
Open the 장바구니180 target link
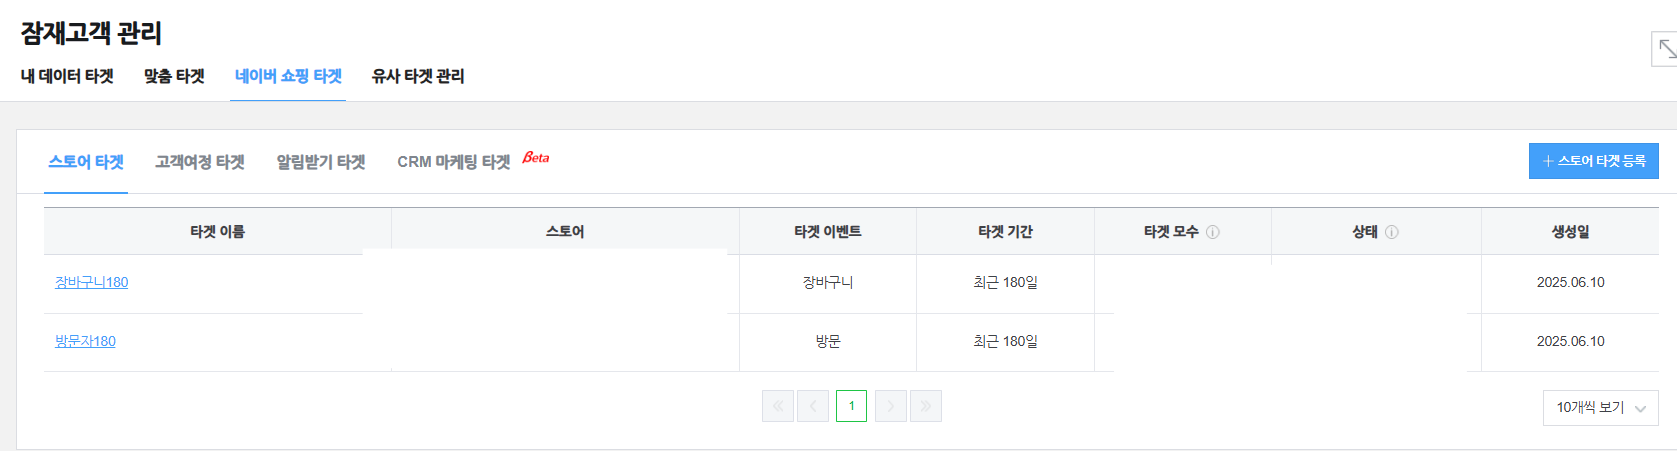[x=91, y=282]
